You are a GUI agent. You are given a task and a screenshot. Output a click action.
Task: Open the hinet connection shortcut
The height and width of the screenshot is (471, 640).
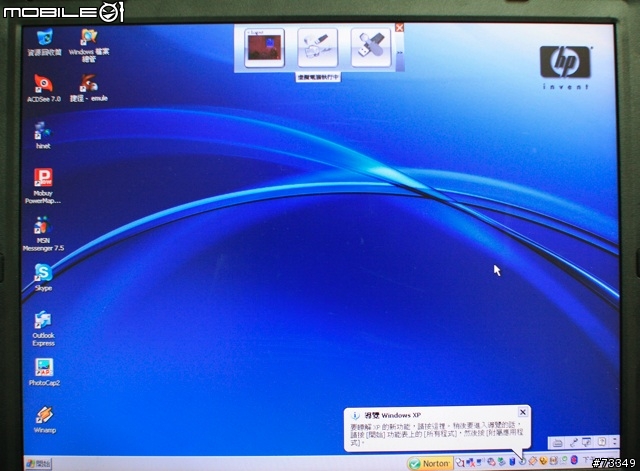(x=43, y=136)
